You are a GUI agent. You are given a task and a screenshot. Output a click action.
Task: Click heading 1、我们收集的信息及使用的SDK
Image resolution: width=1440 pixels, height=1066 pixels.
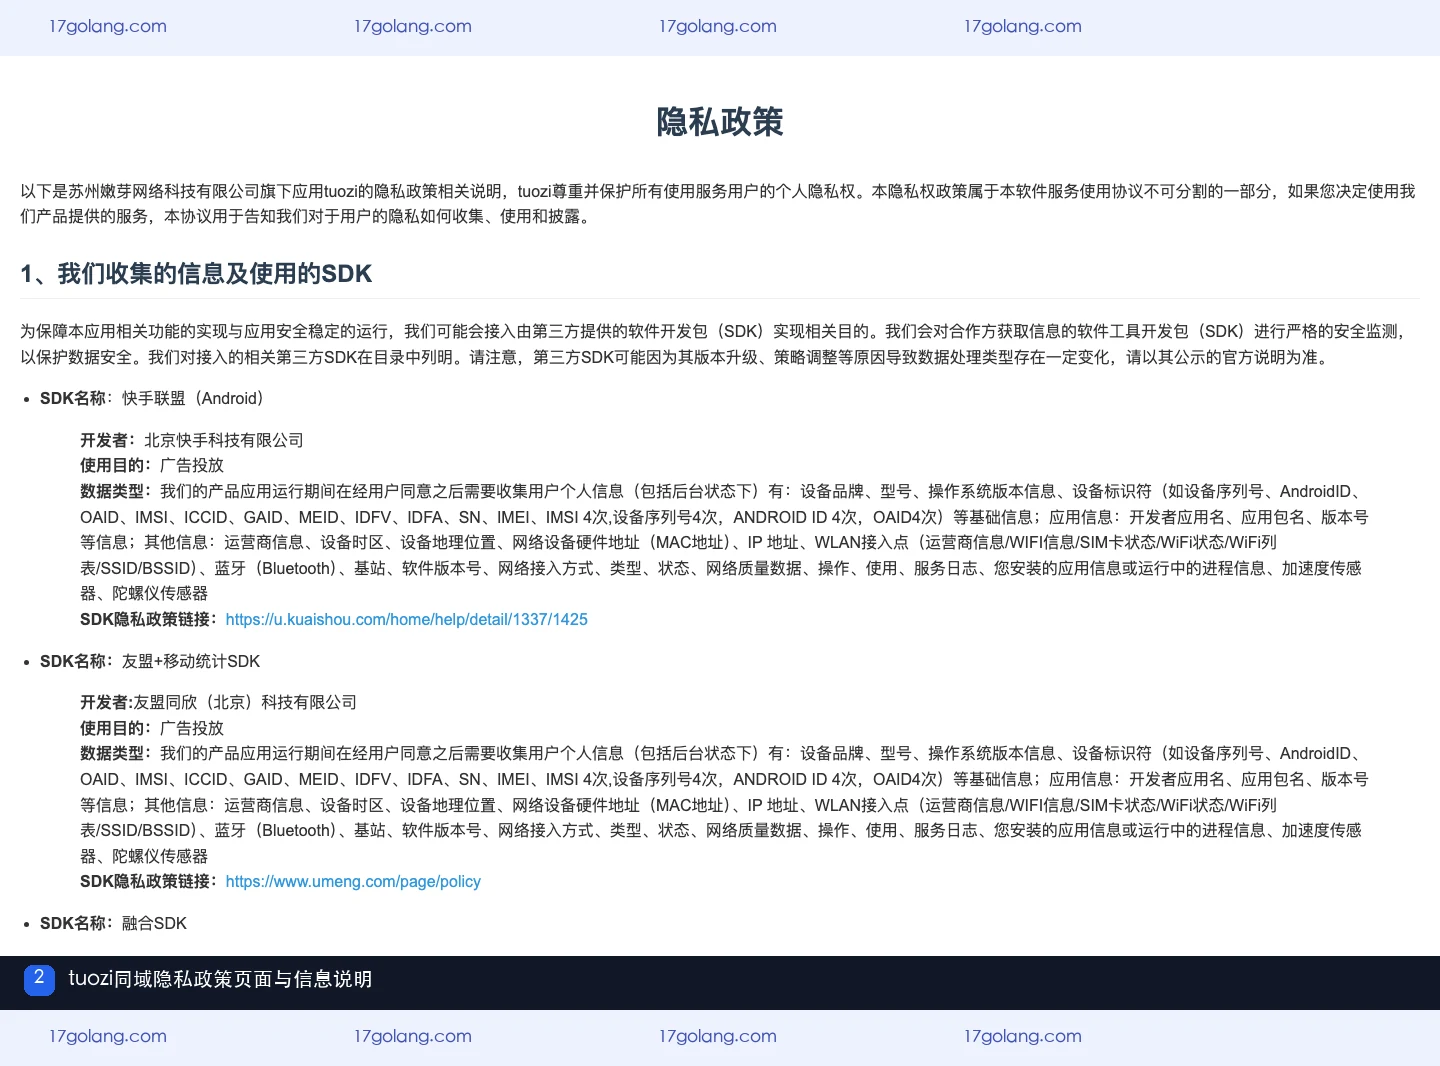[197, 274]
